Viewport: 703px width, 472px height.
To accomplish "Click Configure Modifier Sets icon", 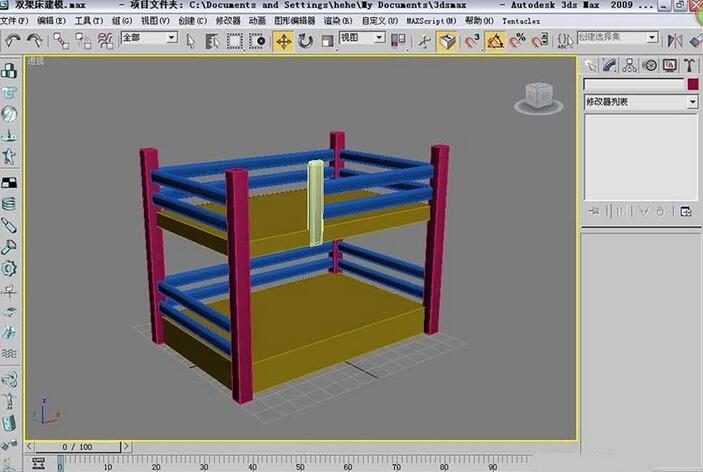I will [686, 211].
